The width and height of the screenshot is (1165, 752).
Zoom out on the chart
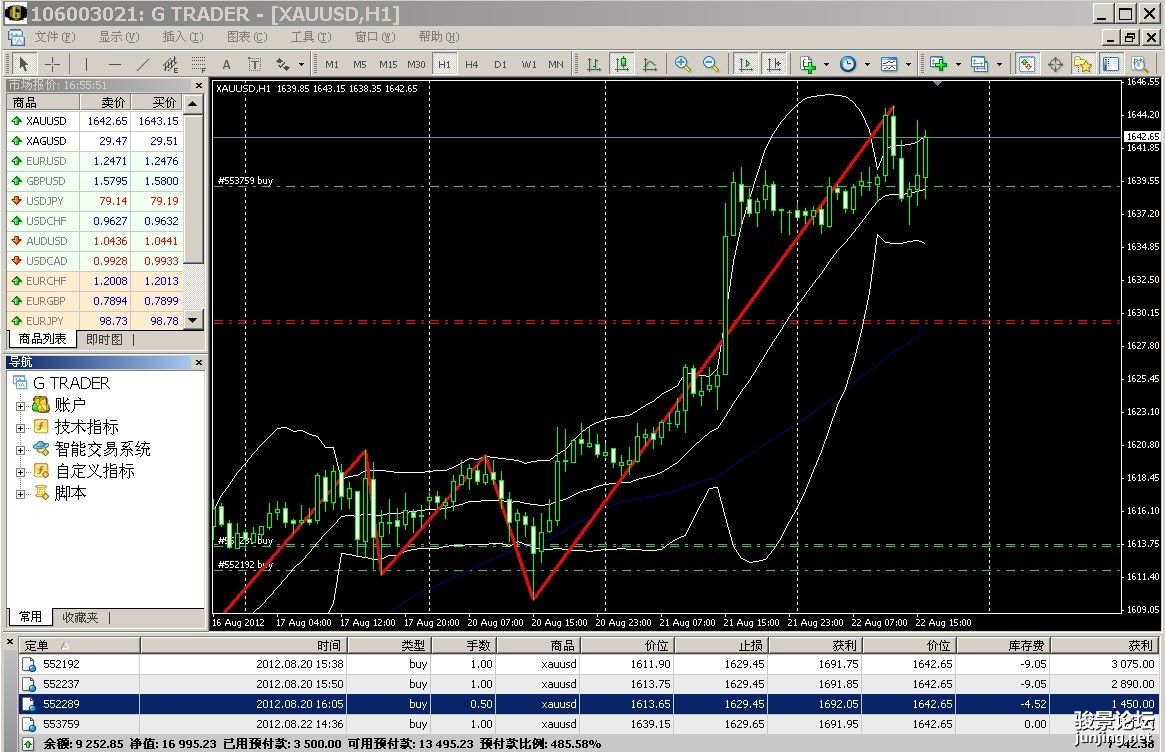click(x=711, y=65)
